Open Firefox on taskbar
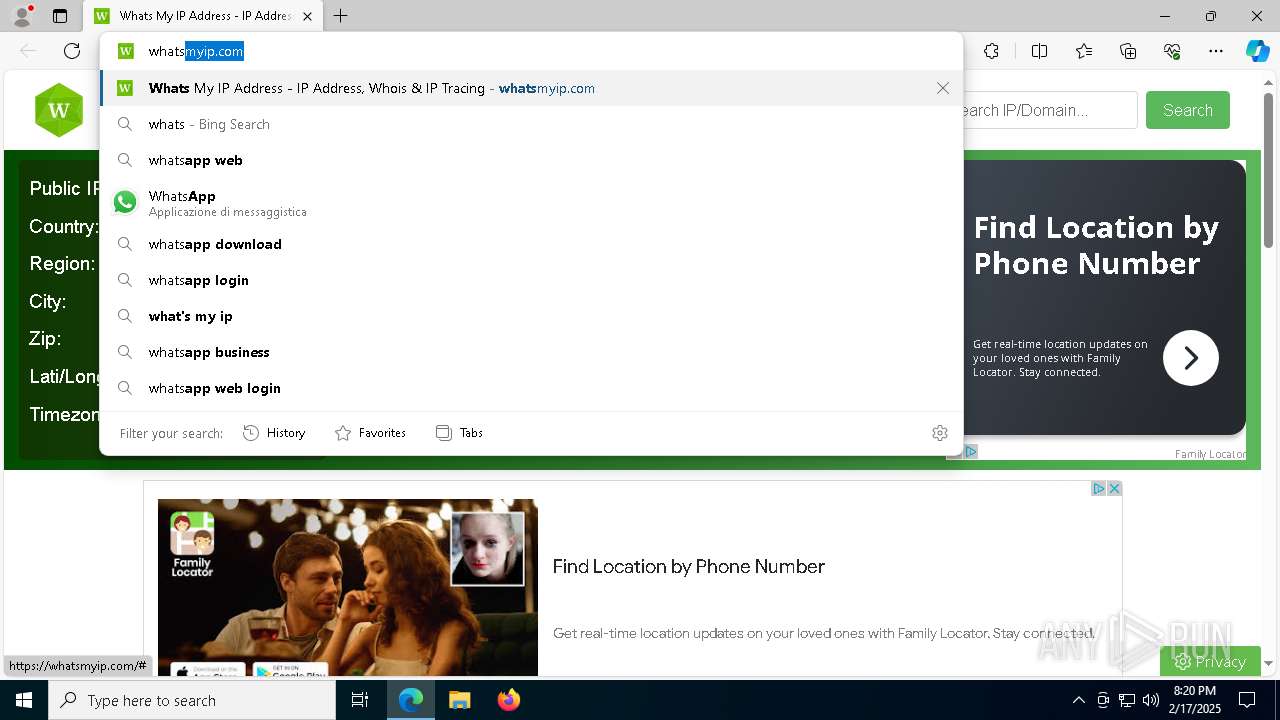The height and width of the screenshot is (720, 1280). [x=508, y=700]
